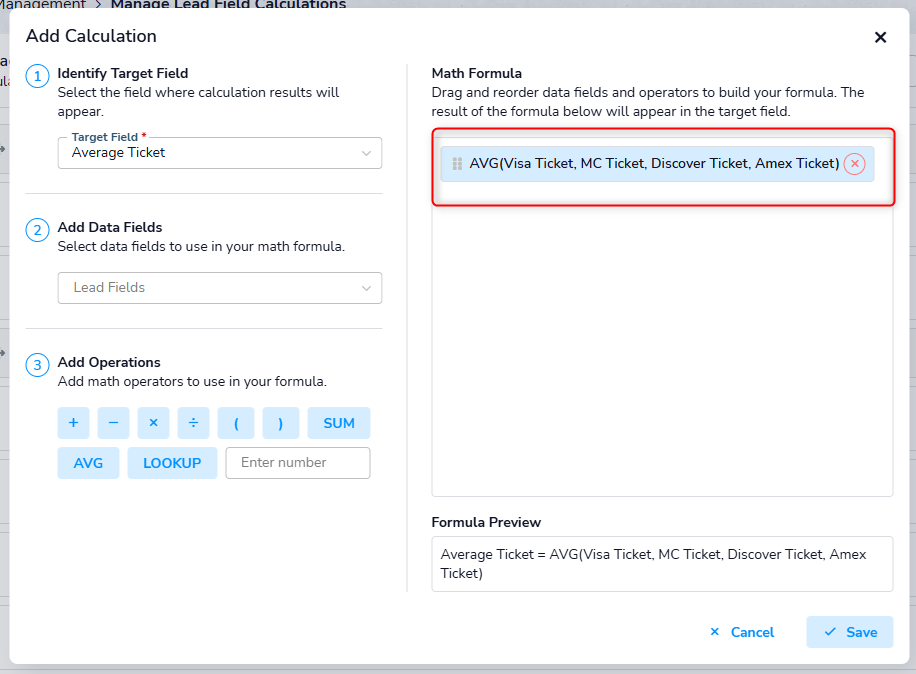
Task: Add an opening parenthesis
Action: (x=236, y=423)
